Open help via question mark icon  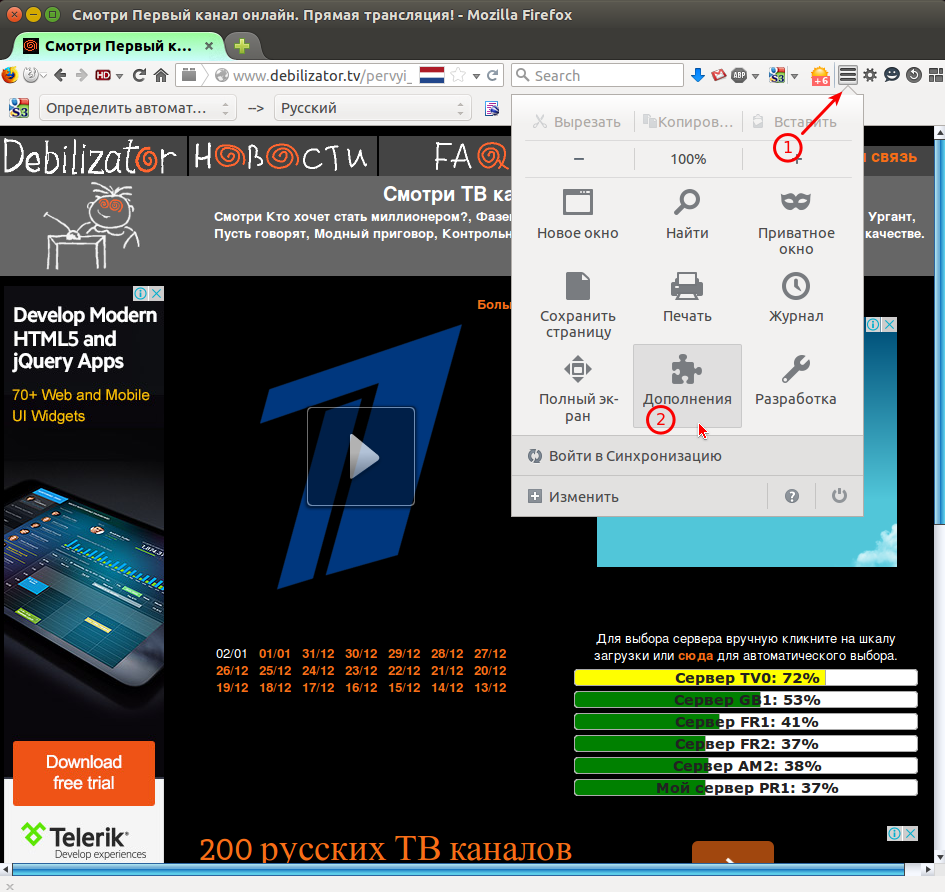click(x=792, y=496)
